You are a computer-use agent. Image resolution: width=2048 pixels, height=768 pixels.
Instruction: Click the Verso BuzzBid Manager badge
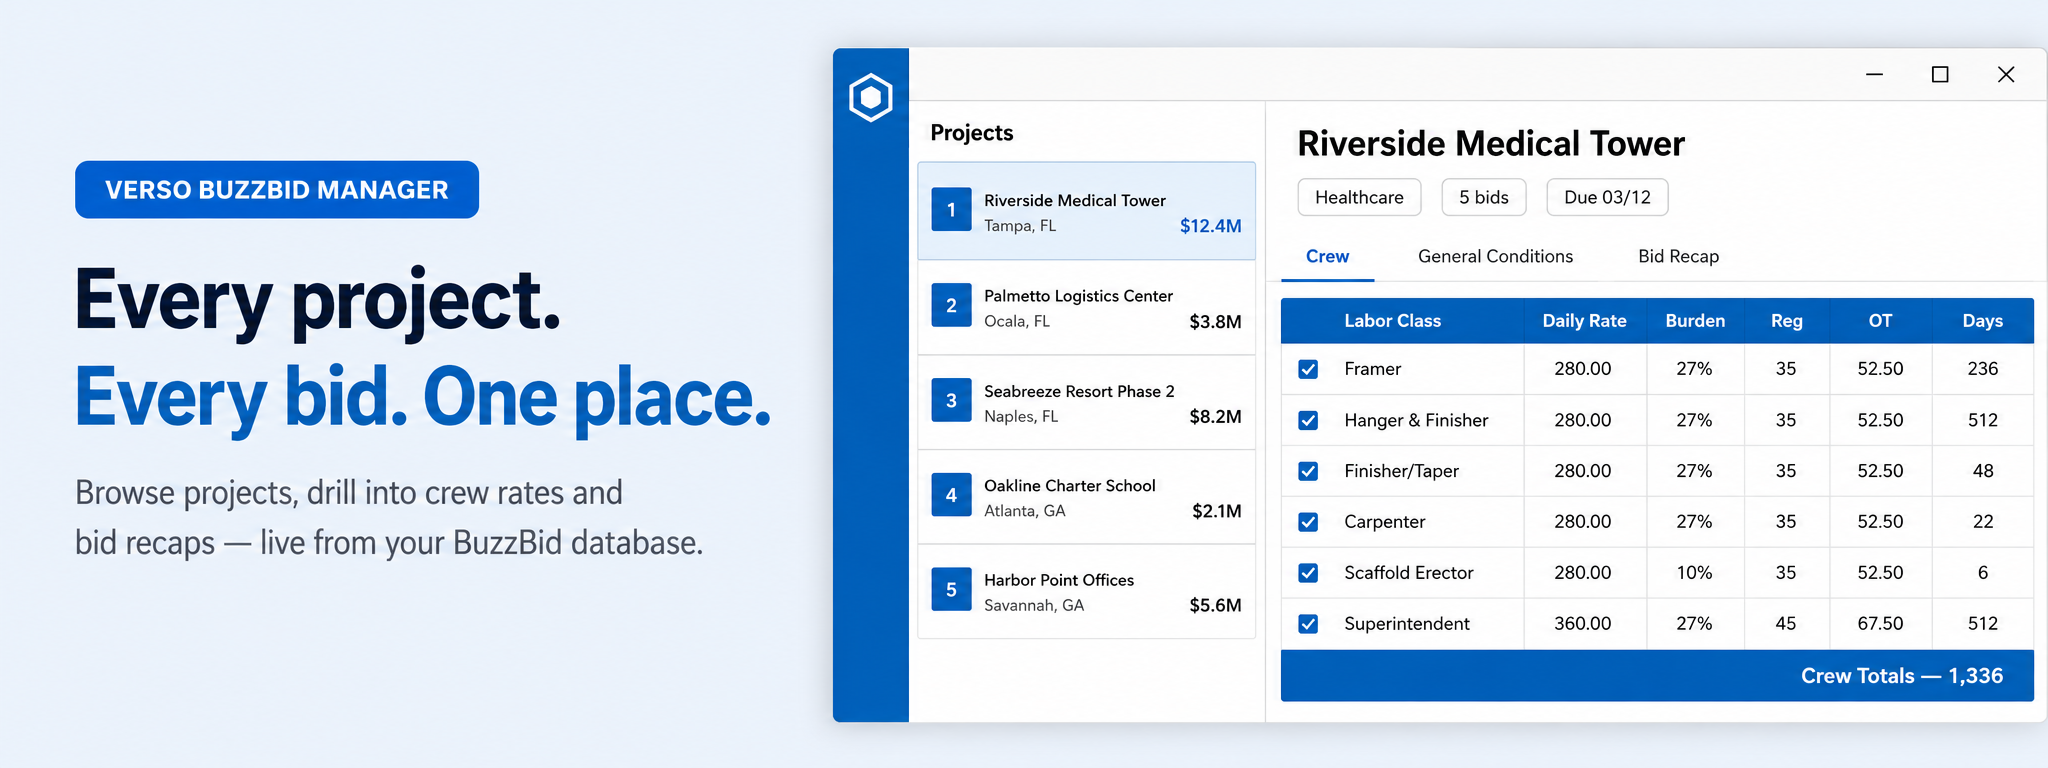[x=277, y=190]
